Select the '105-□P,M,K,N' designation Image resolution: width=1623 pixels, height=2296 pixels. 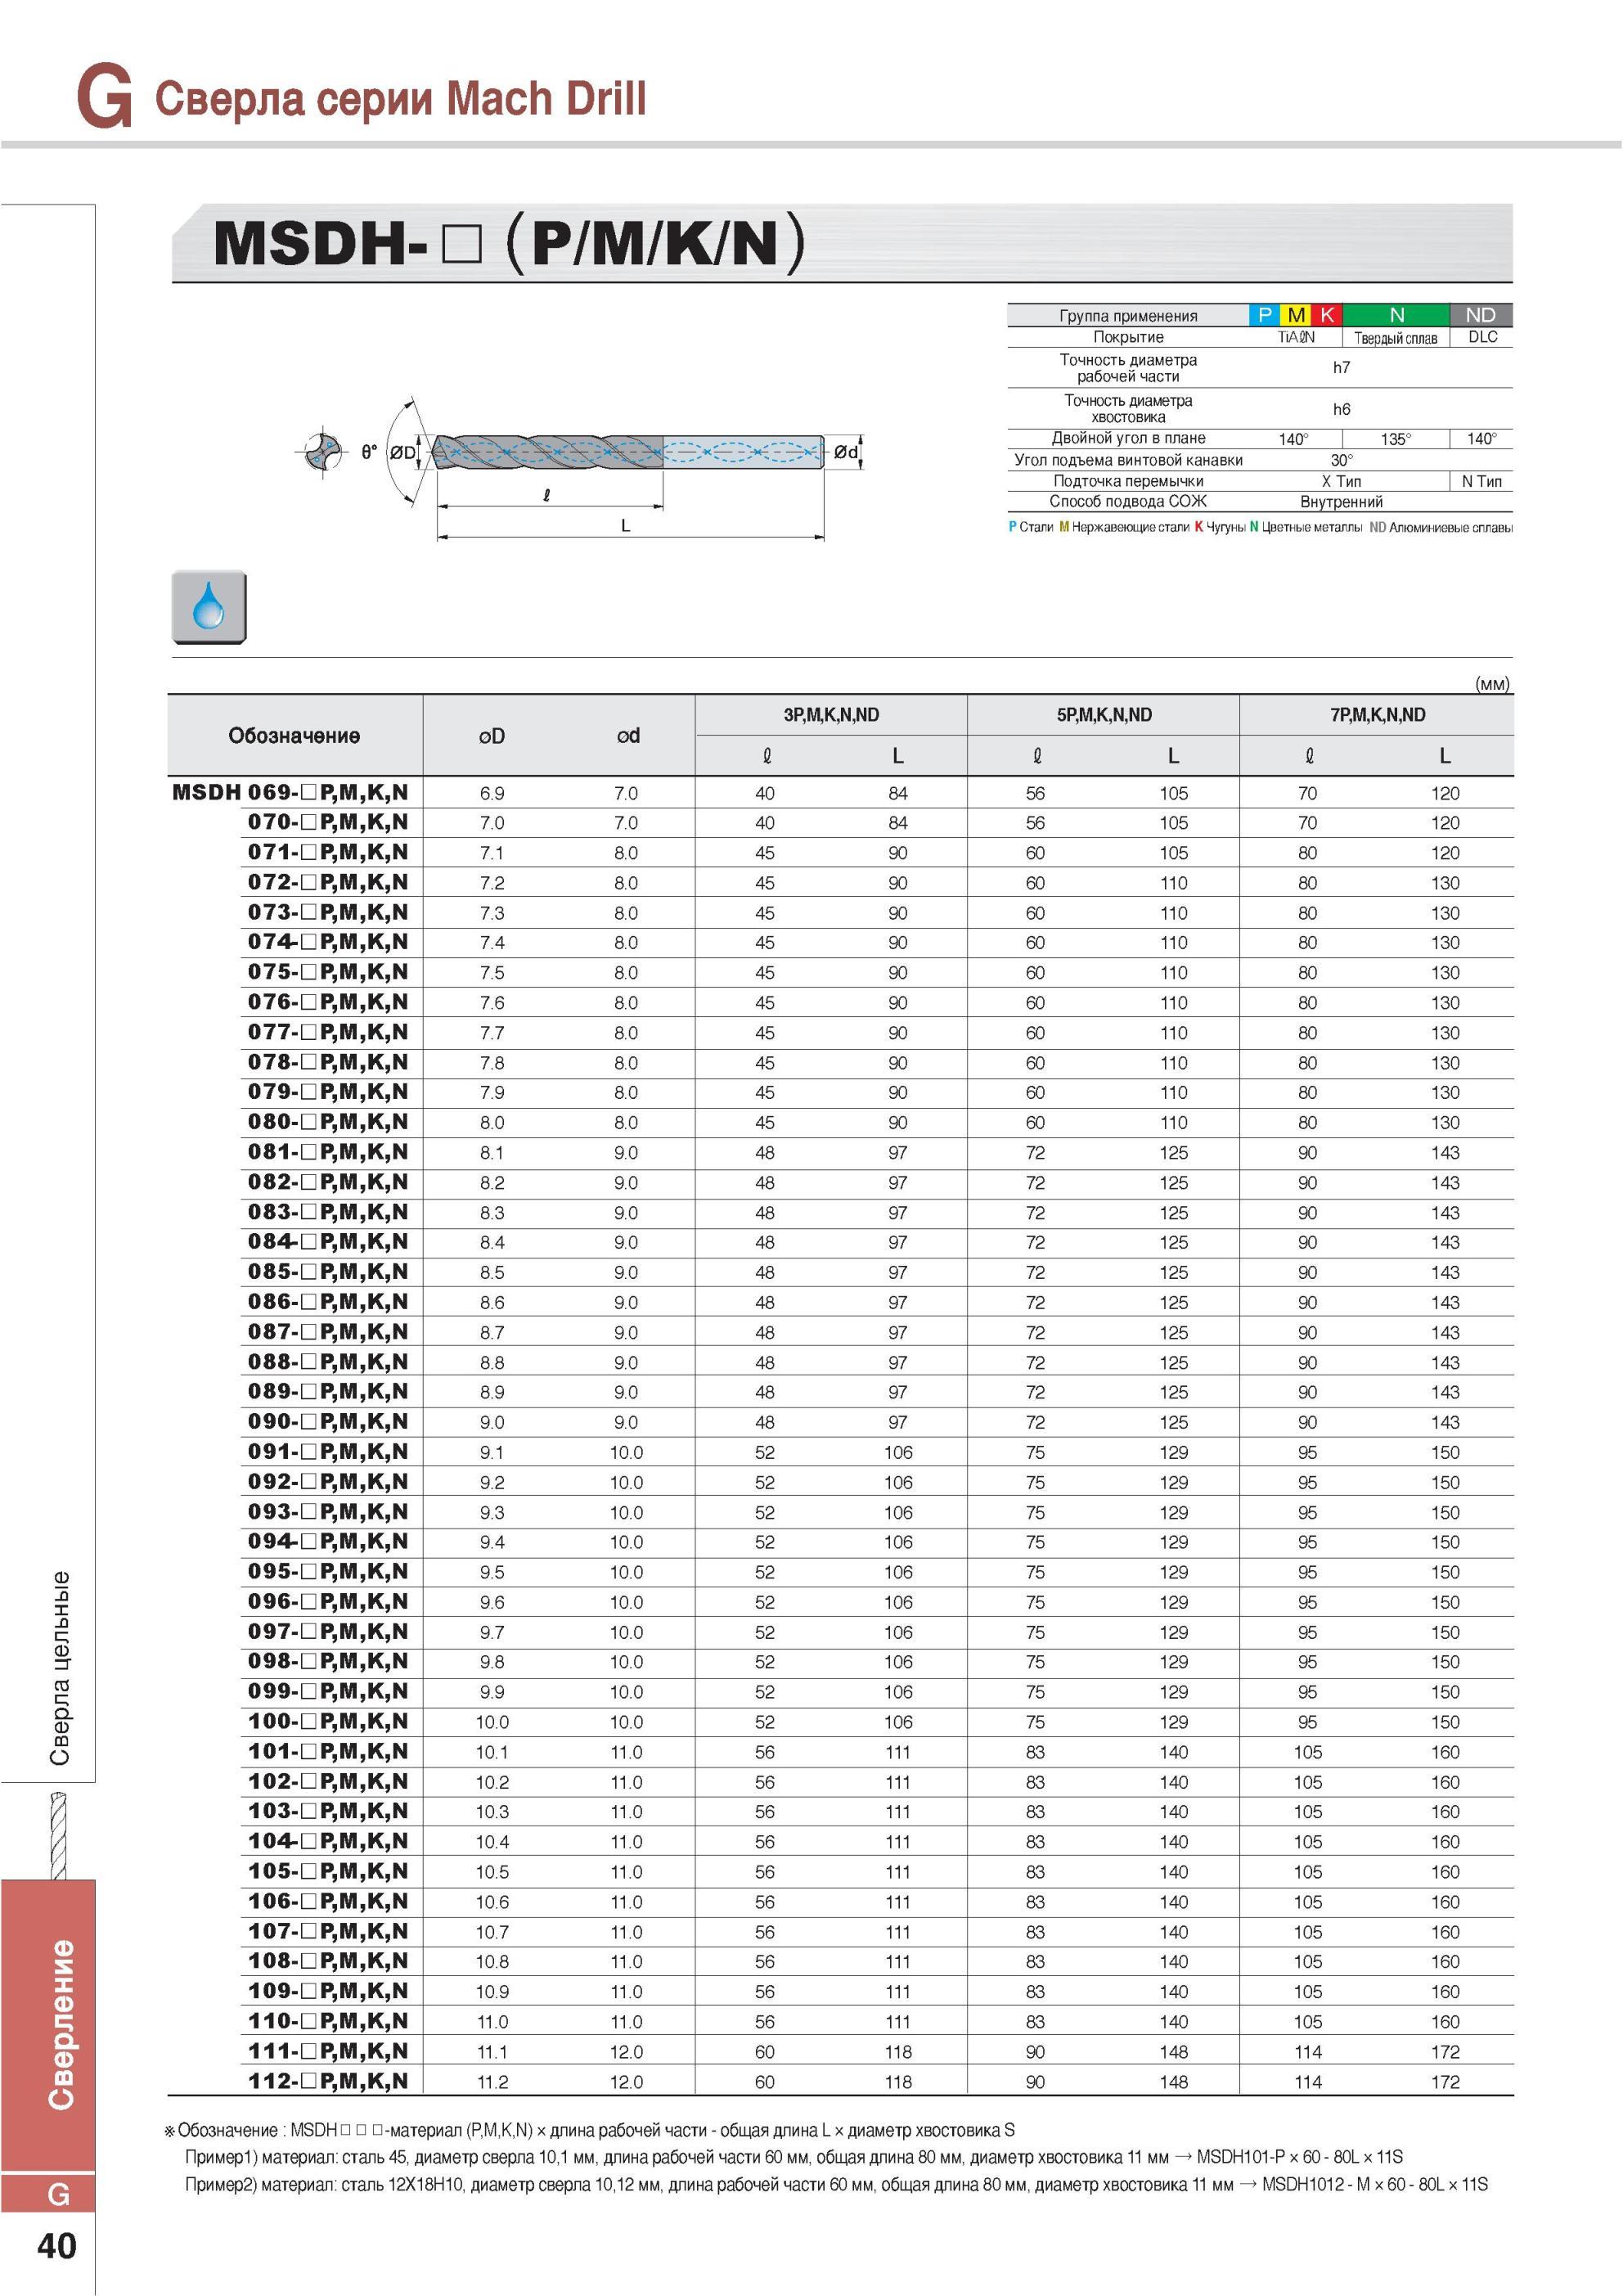328,1871
